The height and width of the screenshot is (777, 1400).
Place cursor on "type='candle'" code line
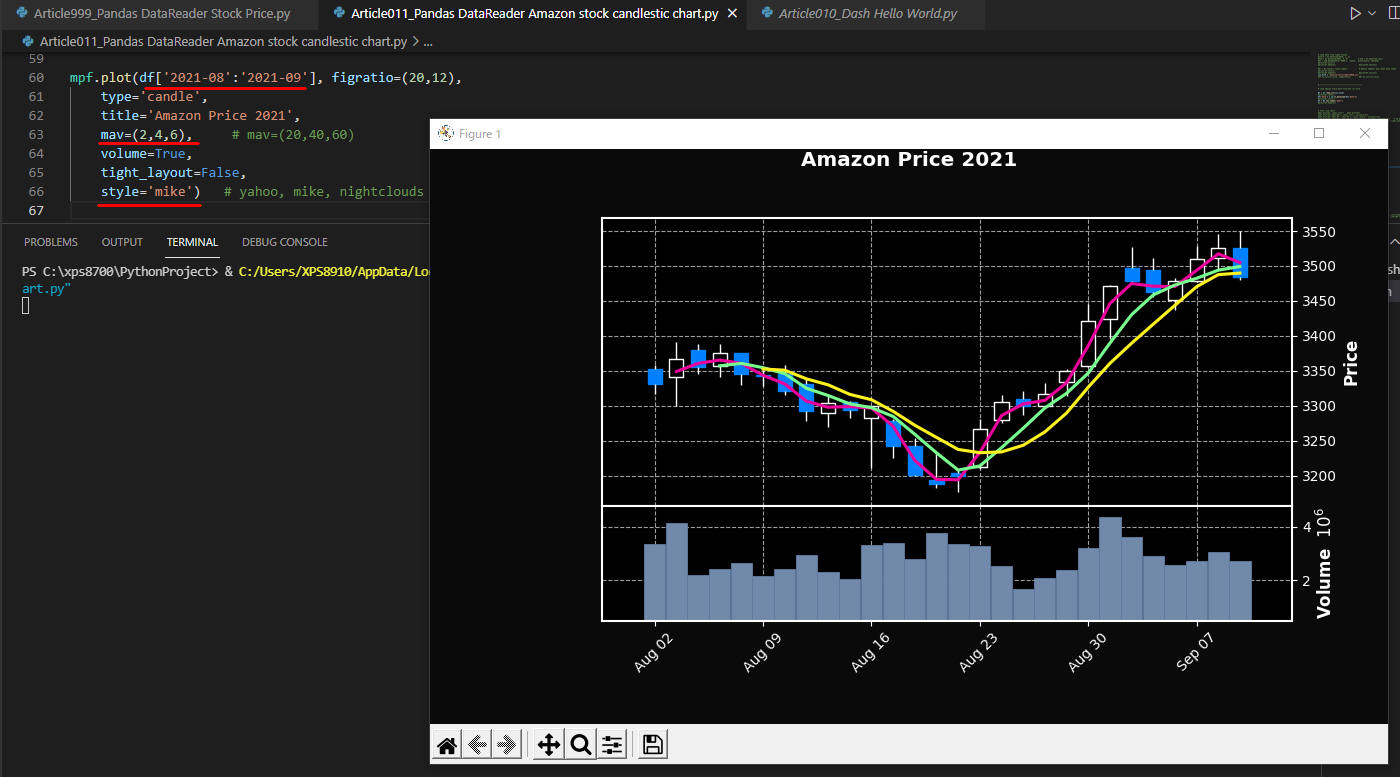[154, 97]
